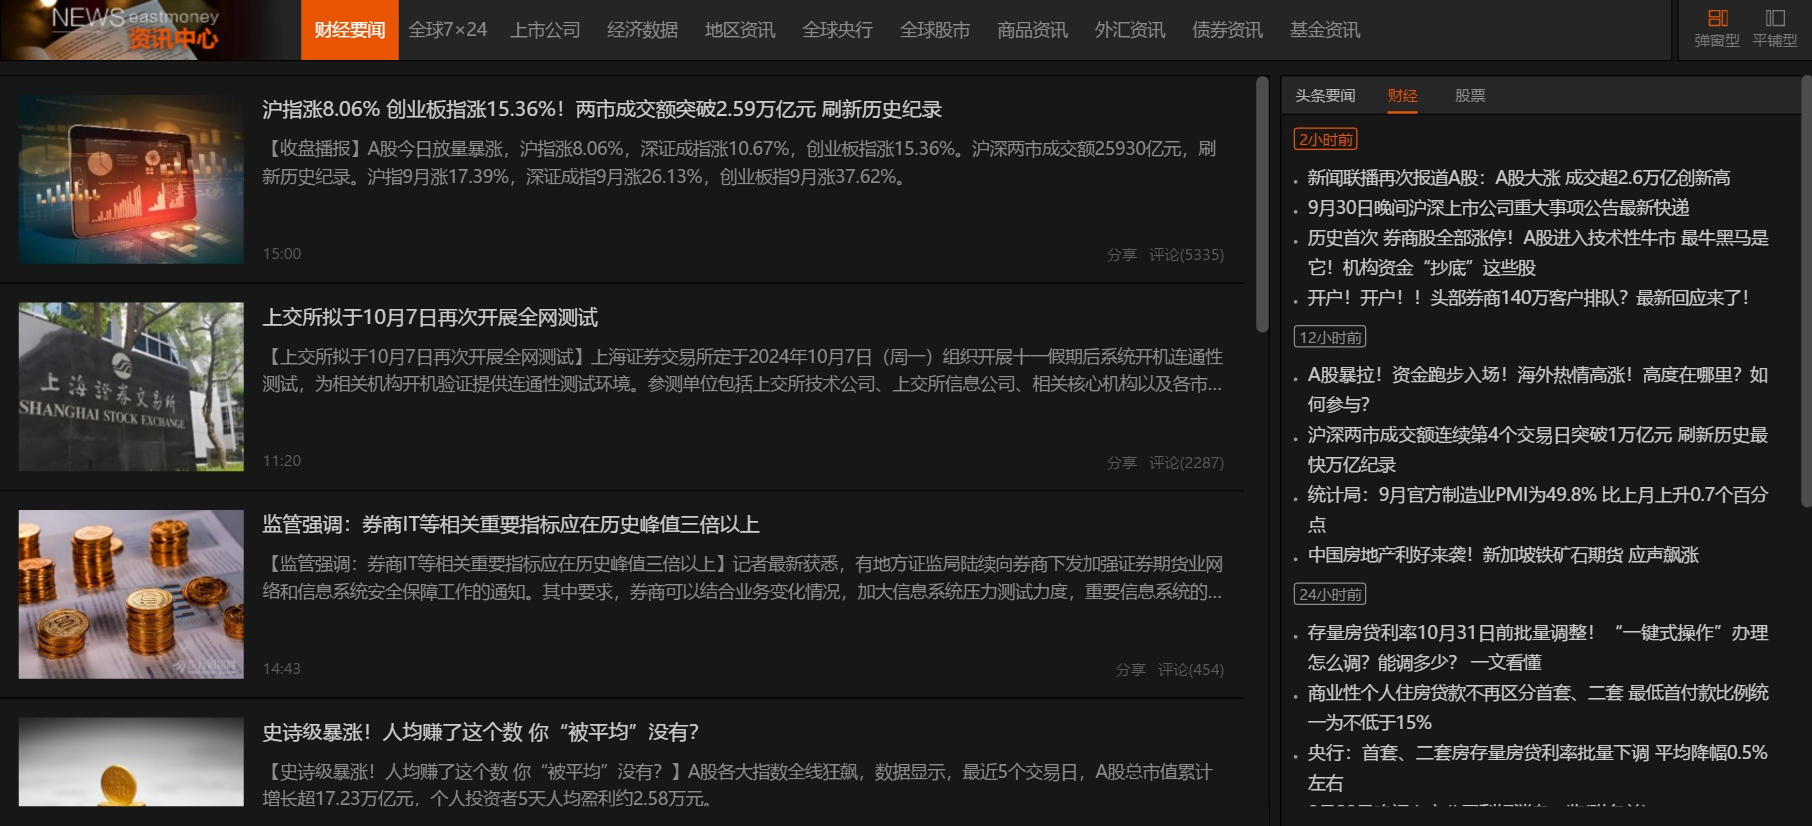Image resolution: width=1812 pixels, height=826 pixels.
Task: Switch to the 股票 sidebar tab
Action: click(1470, 96)
